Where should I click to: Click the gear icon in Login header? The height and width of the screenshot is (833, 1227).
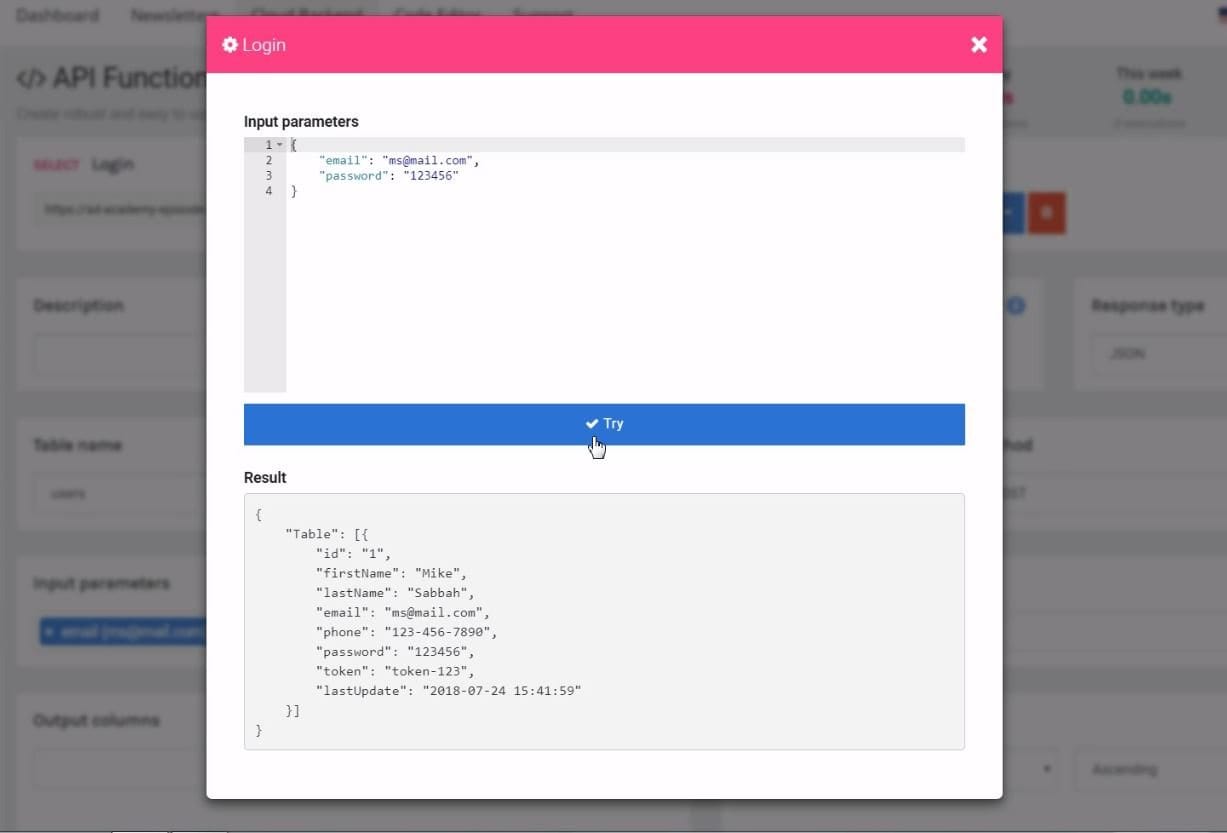click(x=230, y=45)
